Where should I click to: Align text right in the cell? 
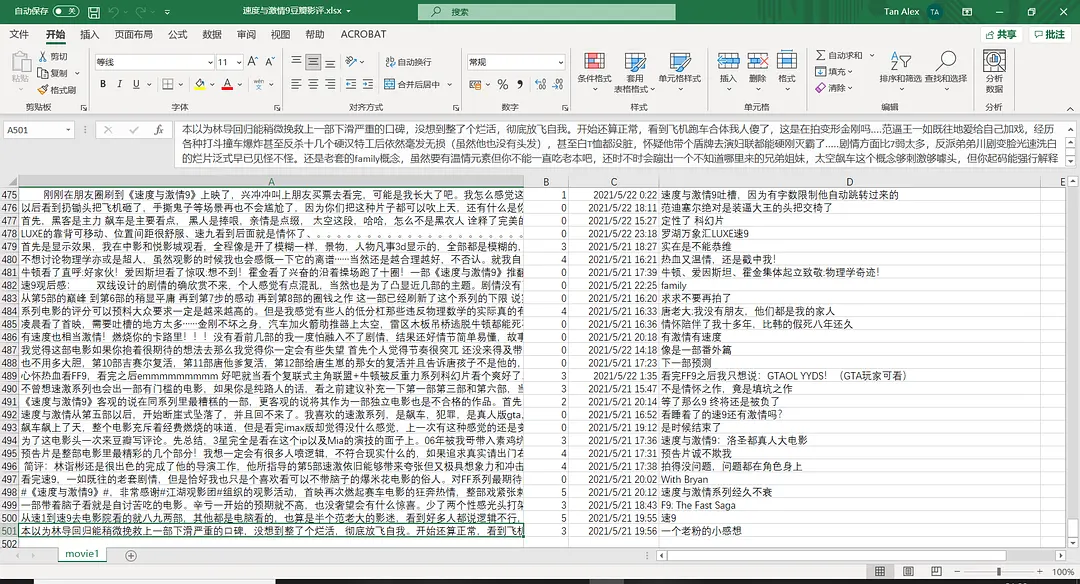[331, 84]
